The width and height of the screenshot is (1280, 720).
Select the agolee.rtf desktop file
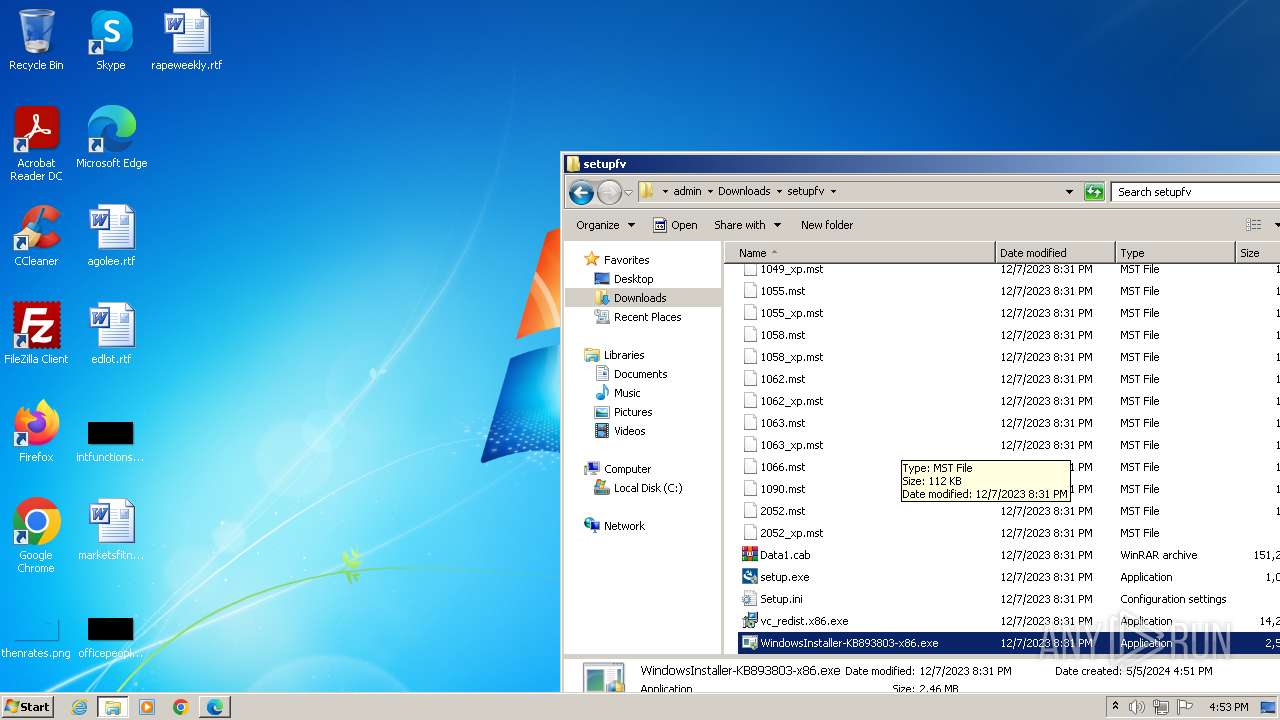click(x=111, y=236)
